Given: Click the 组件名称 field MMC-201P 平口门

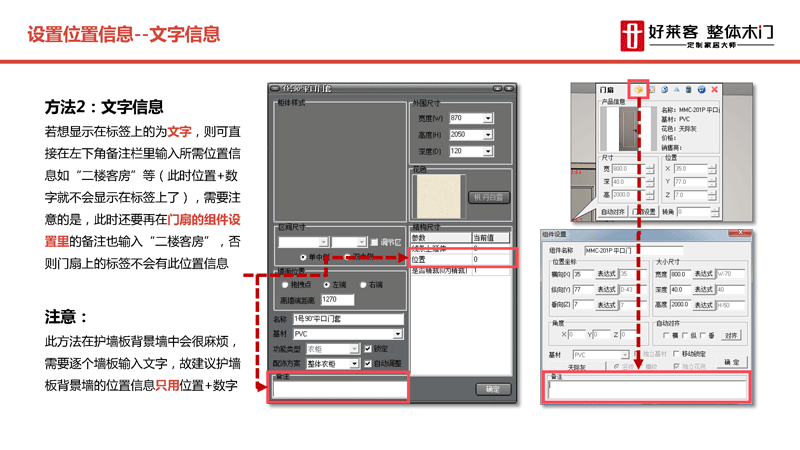Looking at the screenshot, I should (x=633, y=251).
